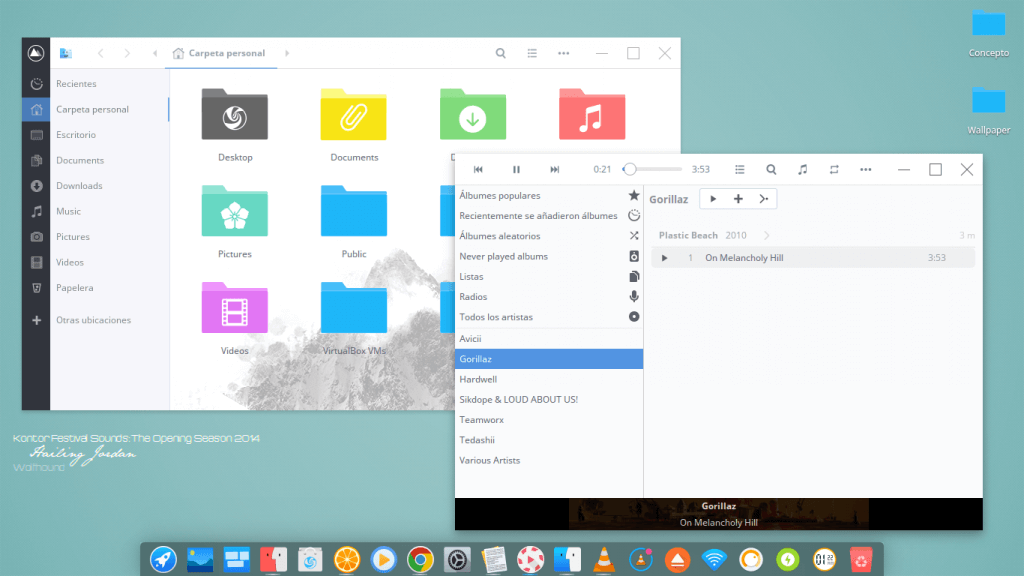The width and height of the screenshot is (1024, 576).
Task: Open VLC cone icon in the dock
Action: [x=604, y=560]
